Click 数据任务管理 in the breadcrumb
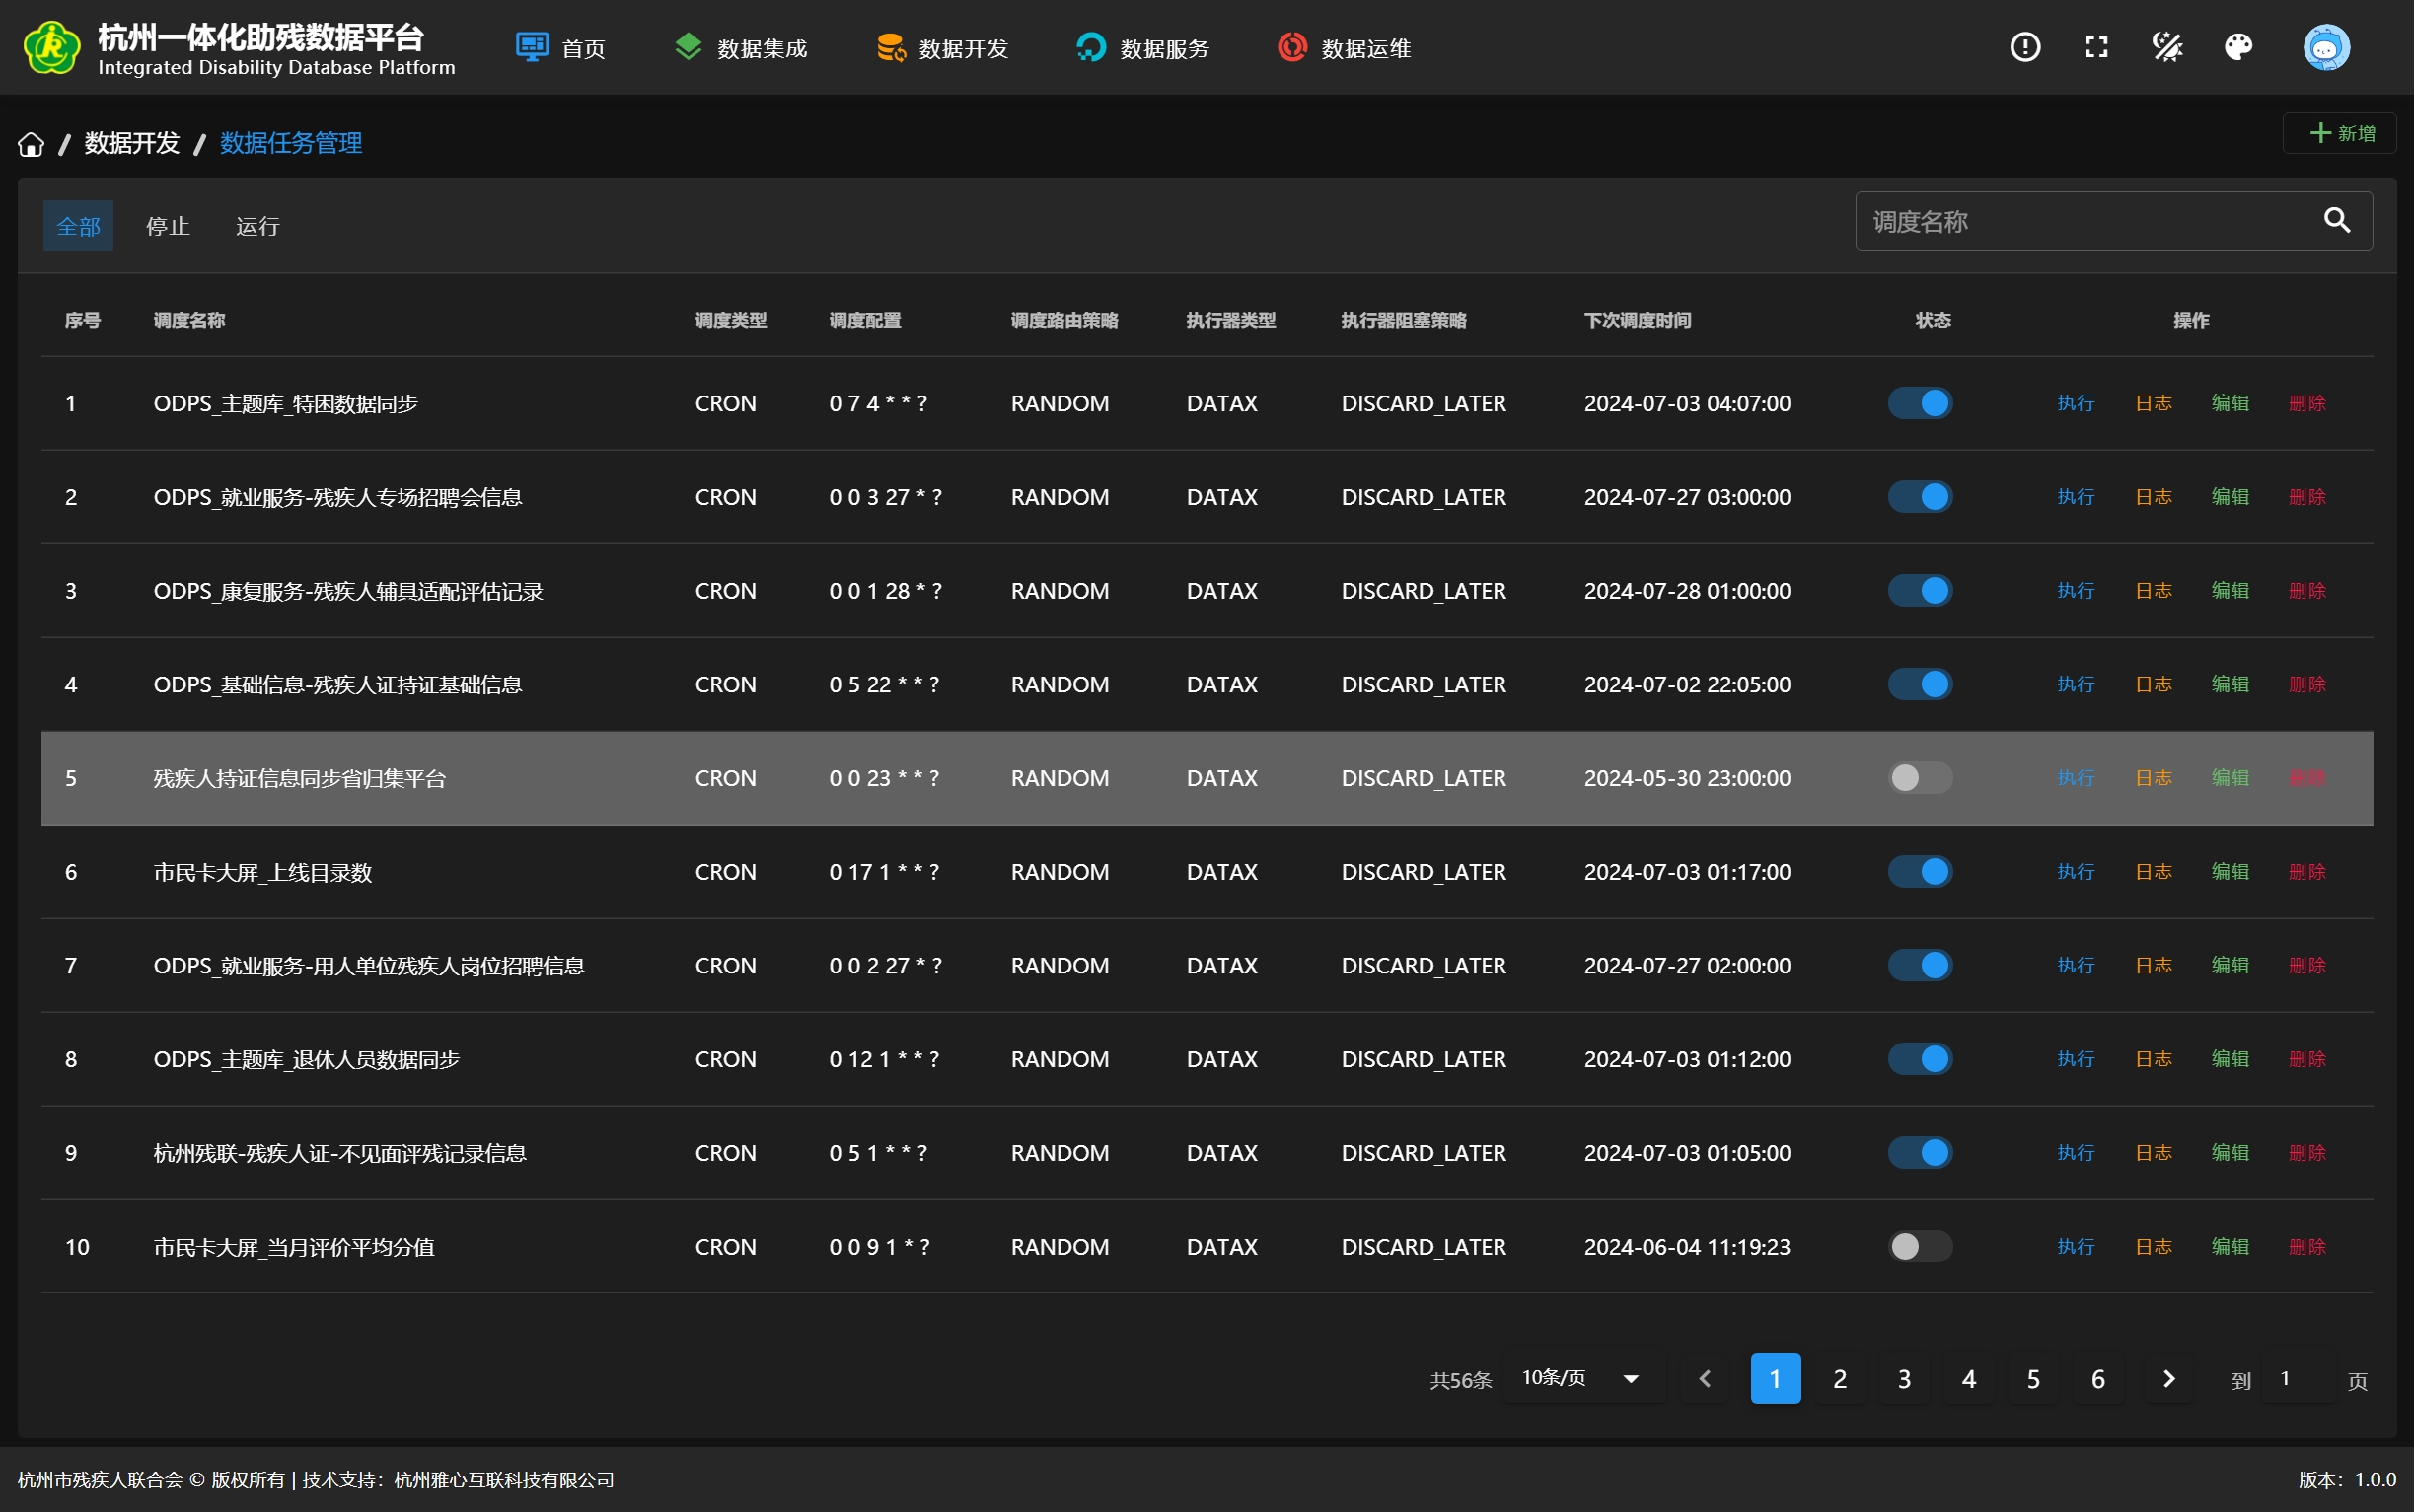Screen dimensions: 2415x1512 coord(291,143)
